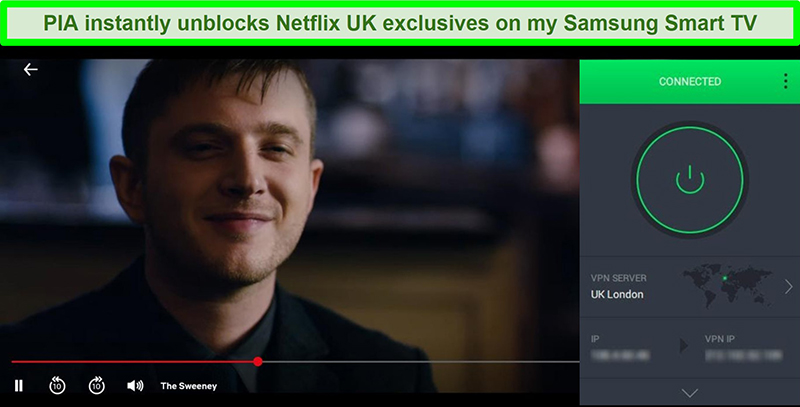The width and height of the screenshot is (800, 407).
Task: Click the blurred original IP address
Action: tap(620, 355)
